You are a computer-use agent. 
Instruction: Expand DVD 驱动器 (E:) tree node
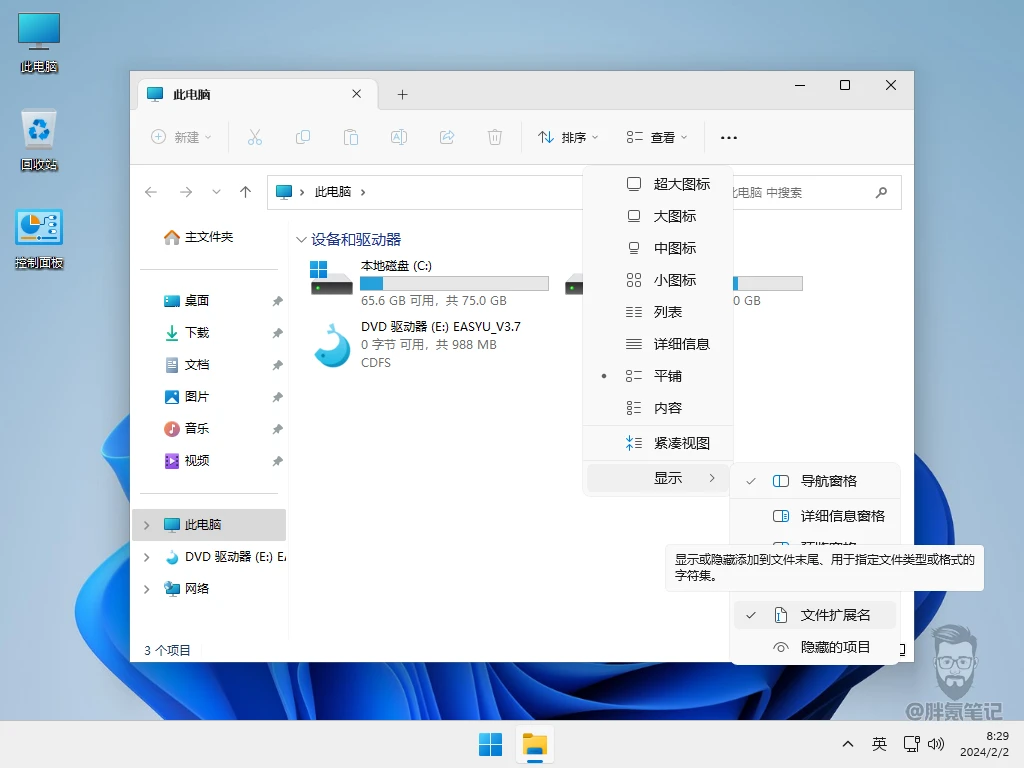(x=146, y=557)
